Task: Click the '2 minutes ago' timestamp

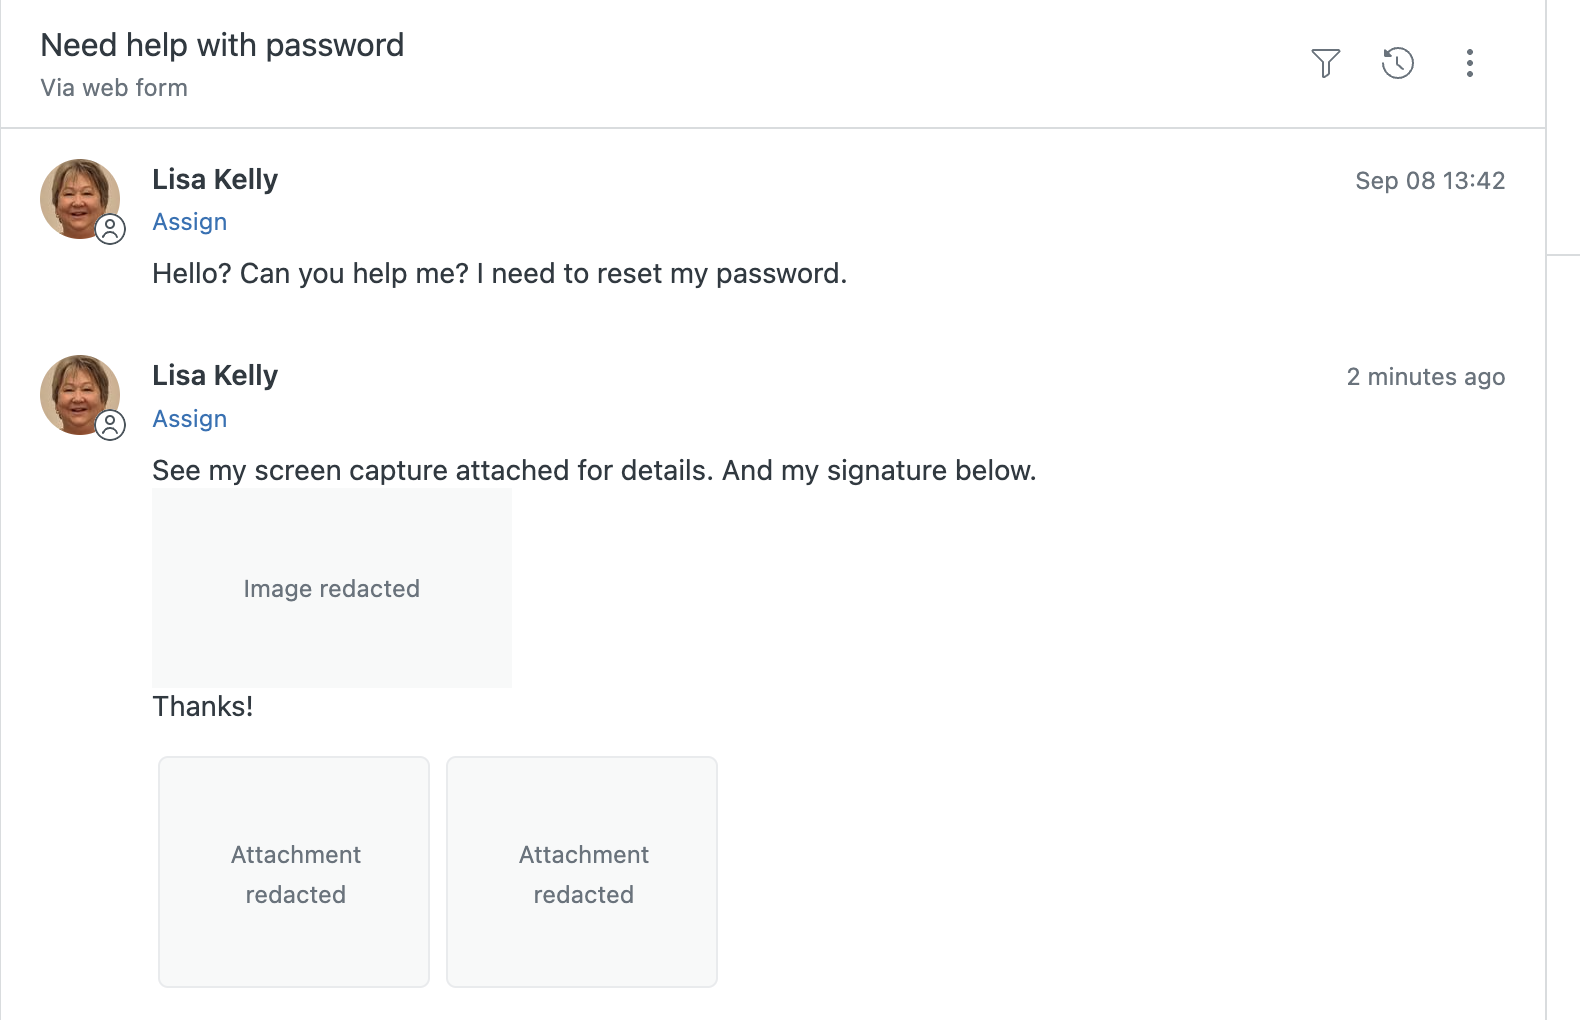Action: pyautogui.click(x=1425, y=377)
